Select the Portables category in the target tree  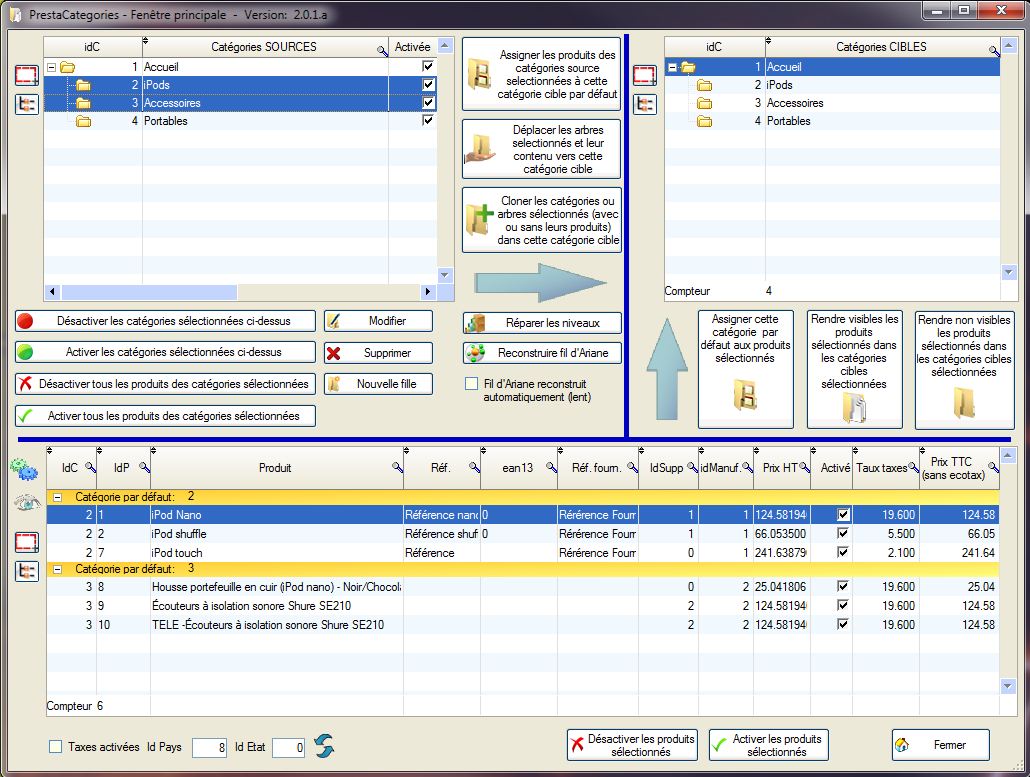[x=788, y=121]
